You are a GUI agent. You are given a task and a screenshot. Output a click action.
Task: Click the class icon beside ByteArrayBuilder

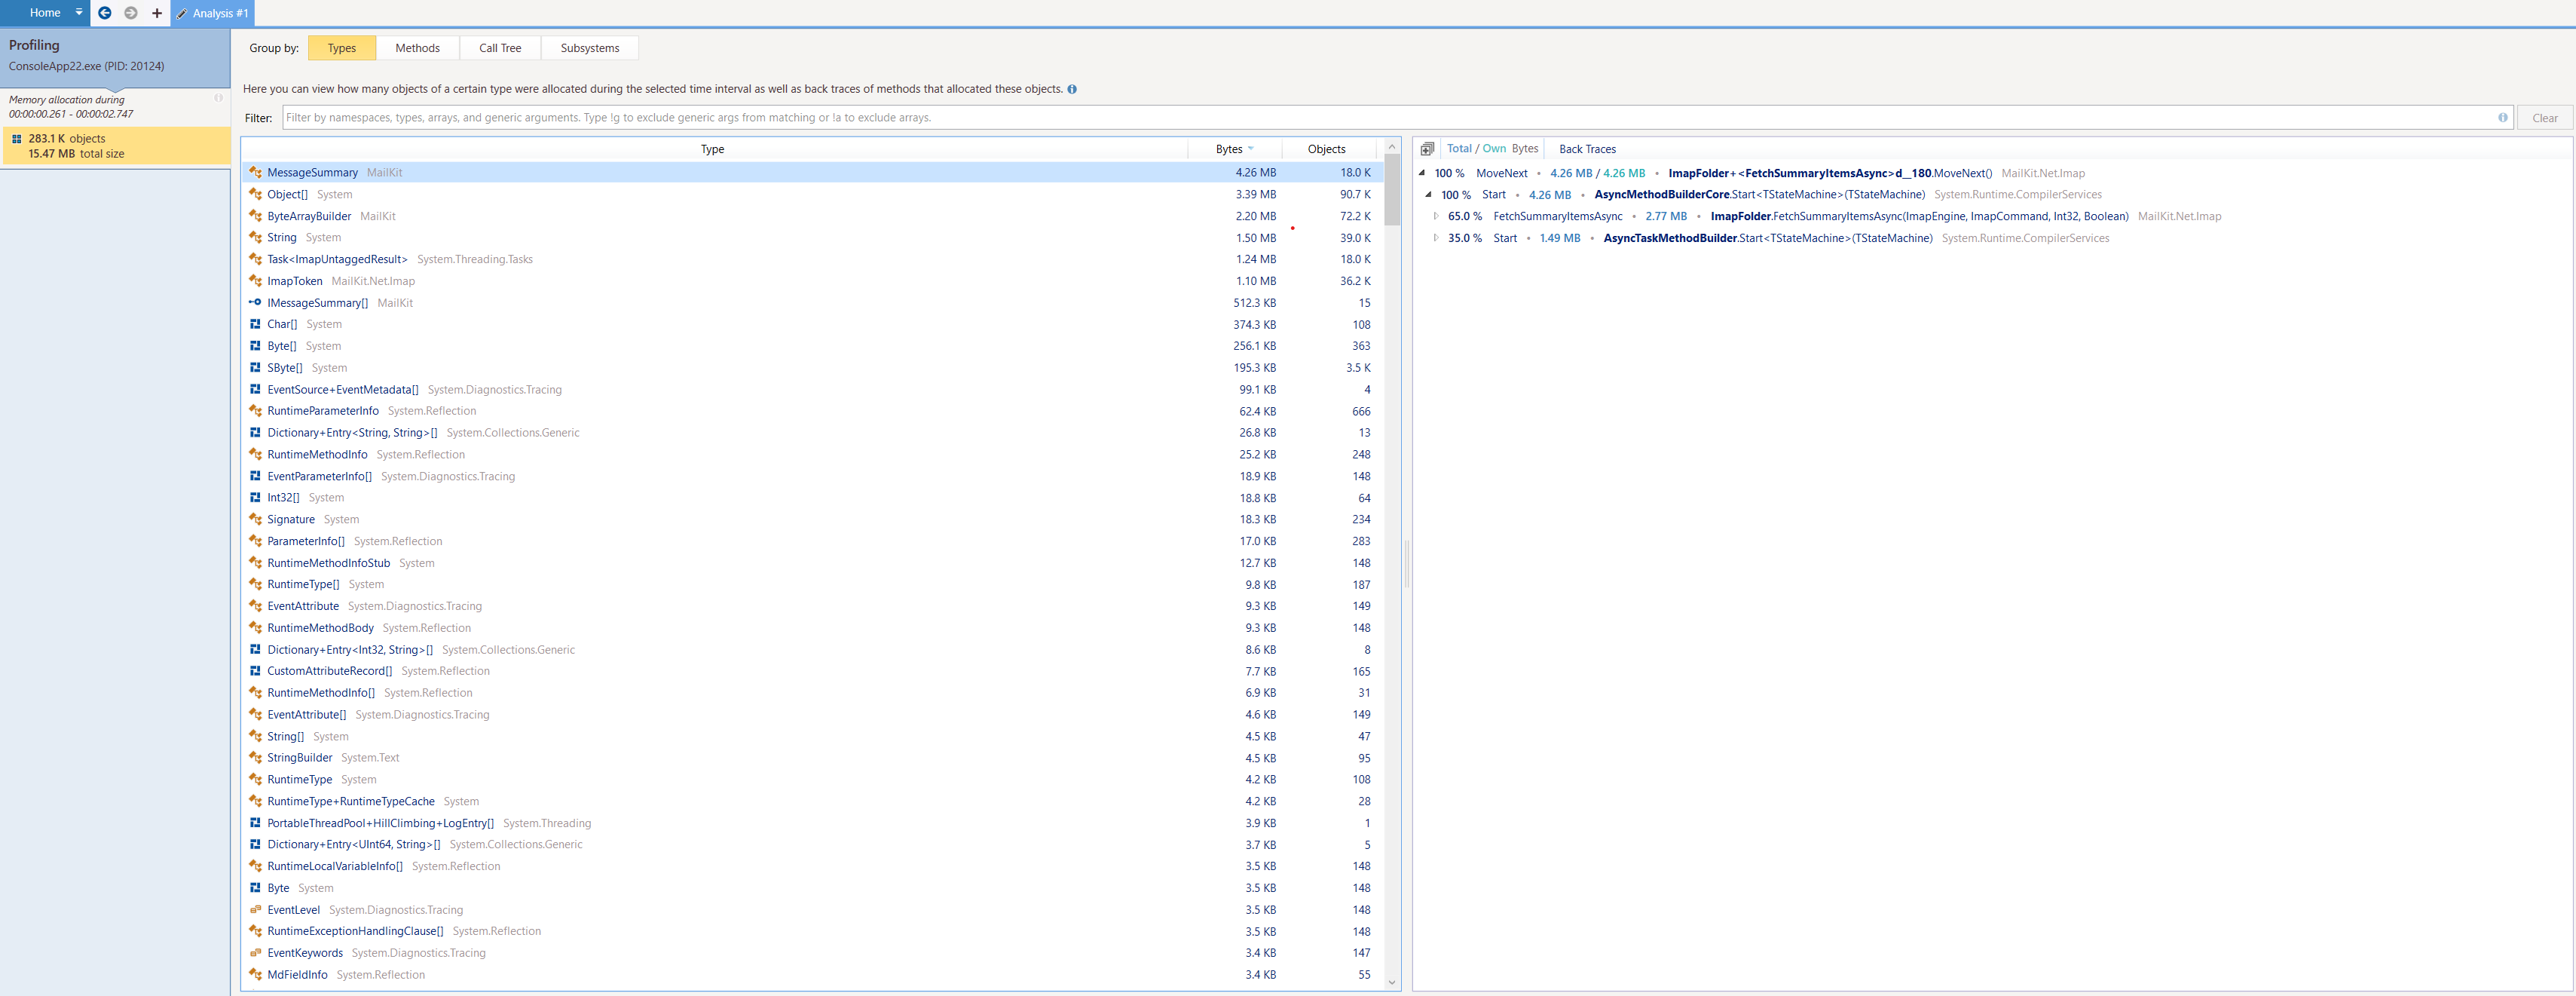[255, 216]
